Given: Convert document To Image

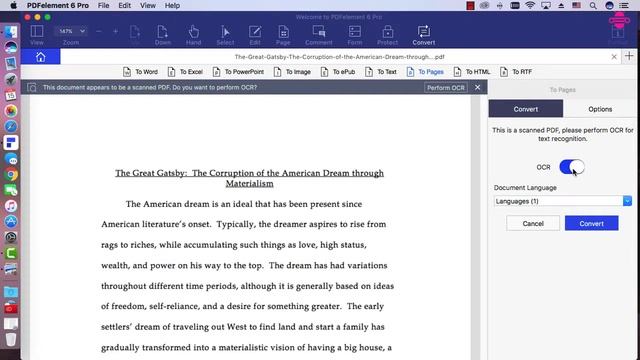Looking at the screenshot, I should 292,72.
